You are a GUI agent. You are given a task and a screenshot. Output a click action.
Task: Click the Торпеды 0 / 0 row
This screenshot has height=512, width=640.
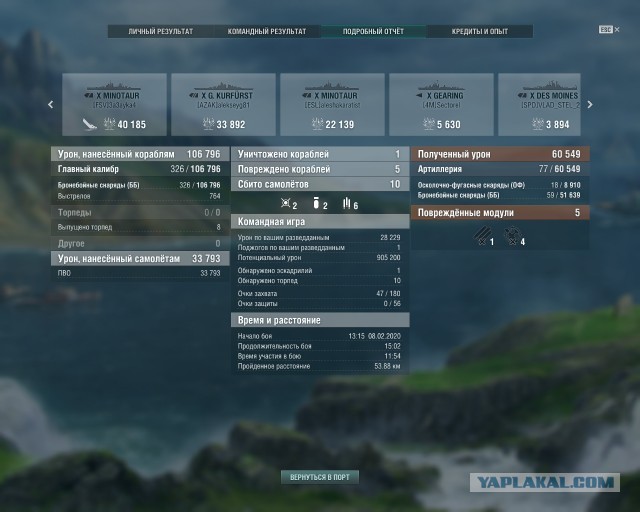[140, 213]
